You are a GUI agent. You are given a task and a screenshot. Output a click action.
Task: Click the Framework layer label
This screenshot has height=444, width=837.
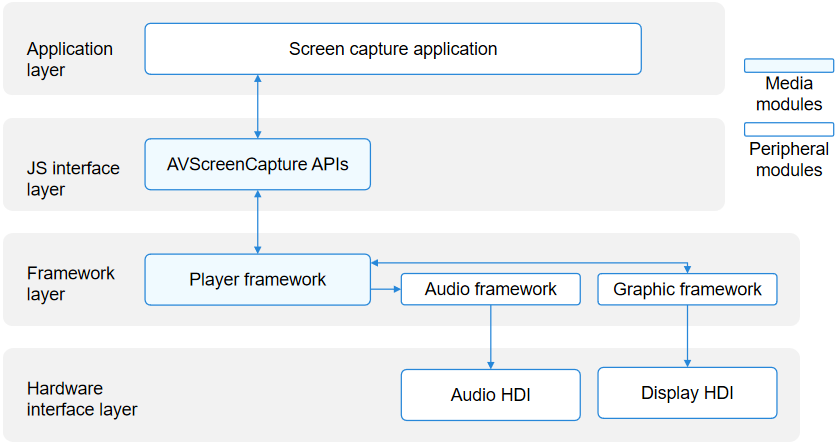pos(70,283)
